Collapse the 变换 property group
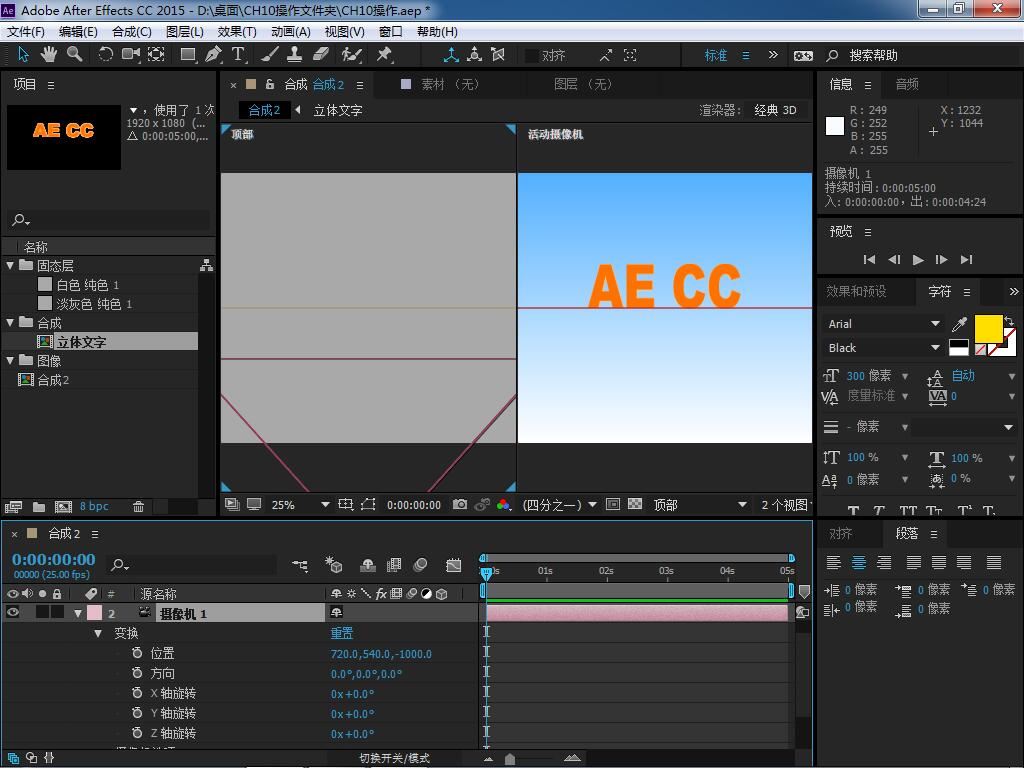The width and height of the screenshot is (1024, 768). tap(98, 633)
